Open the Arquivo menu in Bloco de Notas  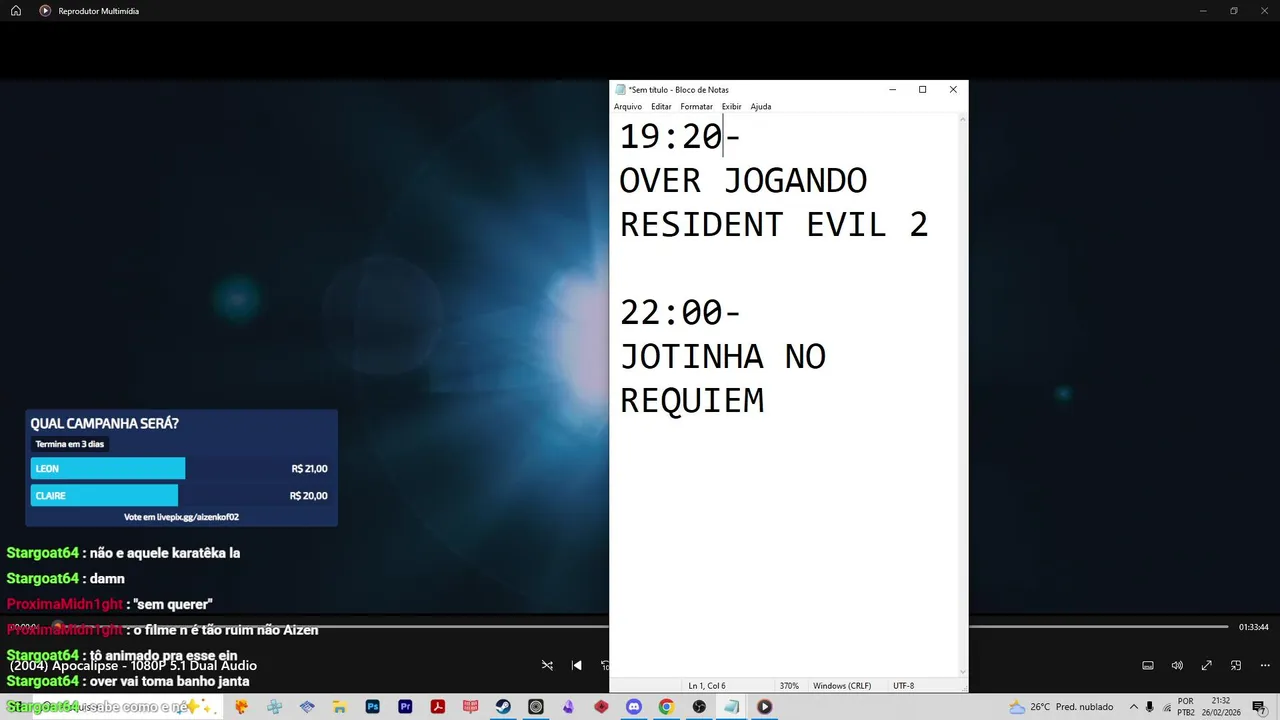pyautogui.click(x=628, y=106)
